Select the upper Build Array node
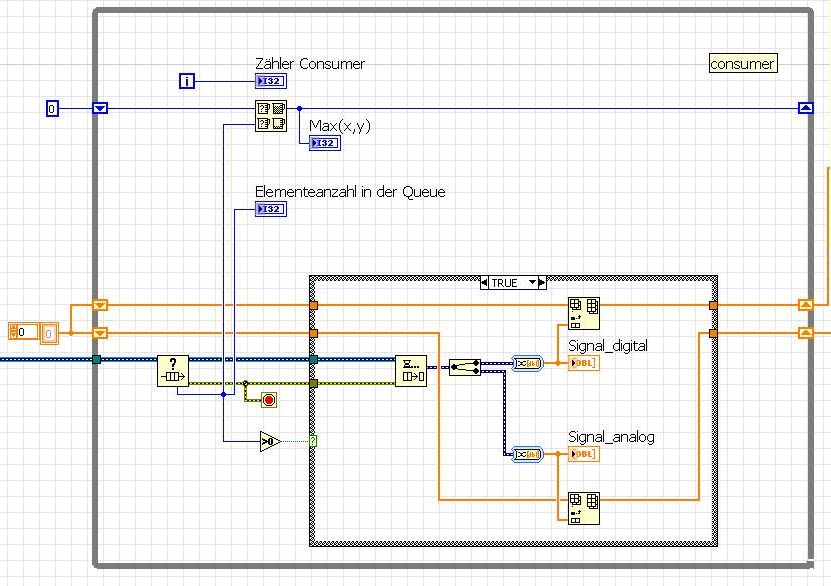 point(584,313)
